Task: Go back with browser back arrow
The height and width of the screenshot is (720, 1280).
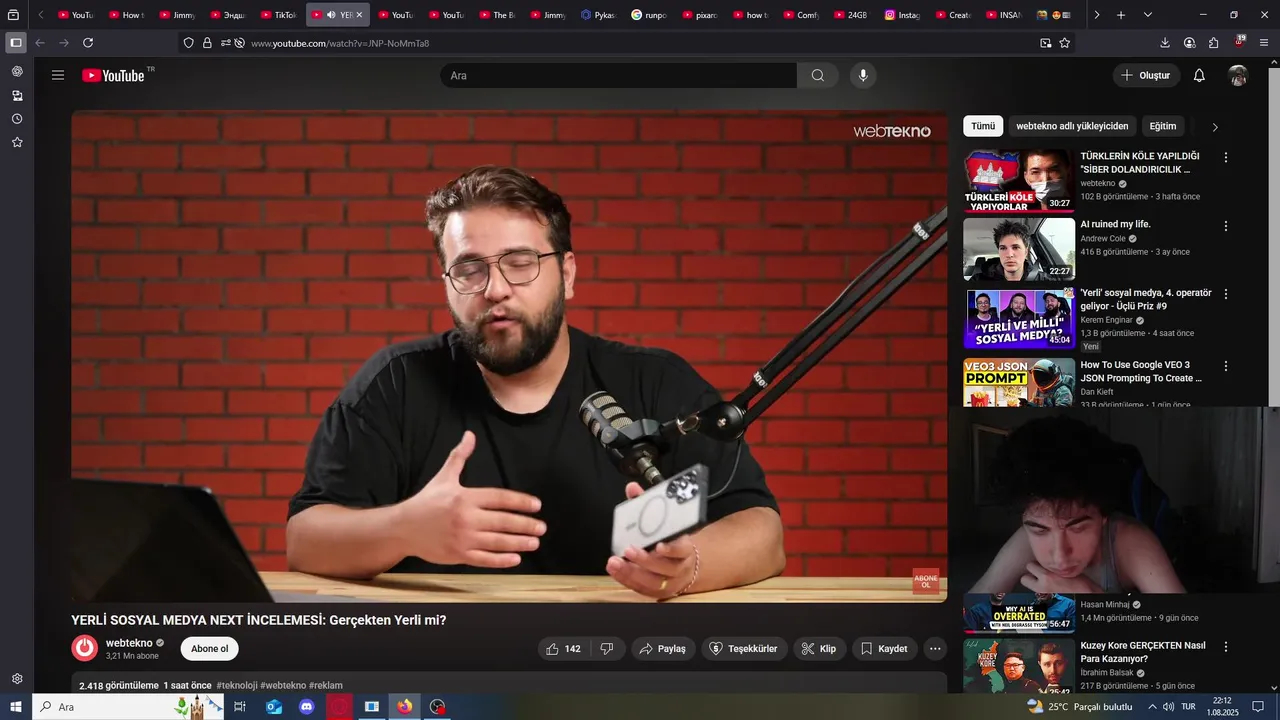Action: 40,43
